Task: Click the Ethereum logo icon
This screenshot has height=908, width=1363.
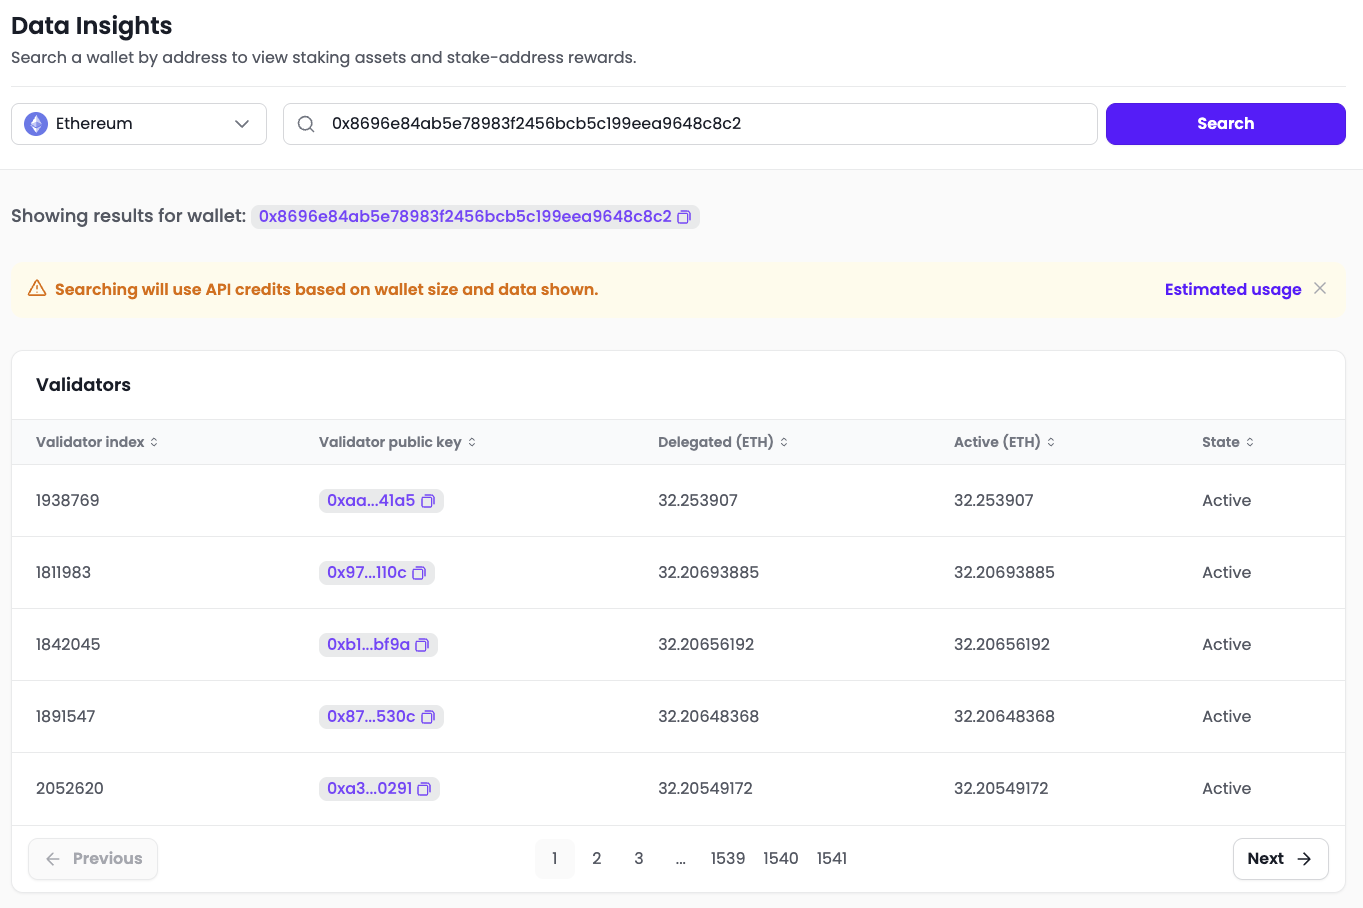Action: (36, 124)
